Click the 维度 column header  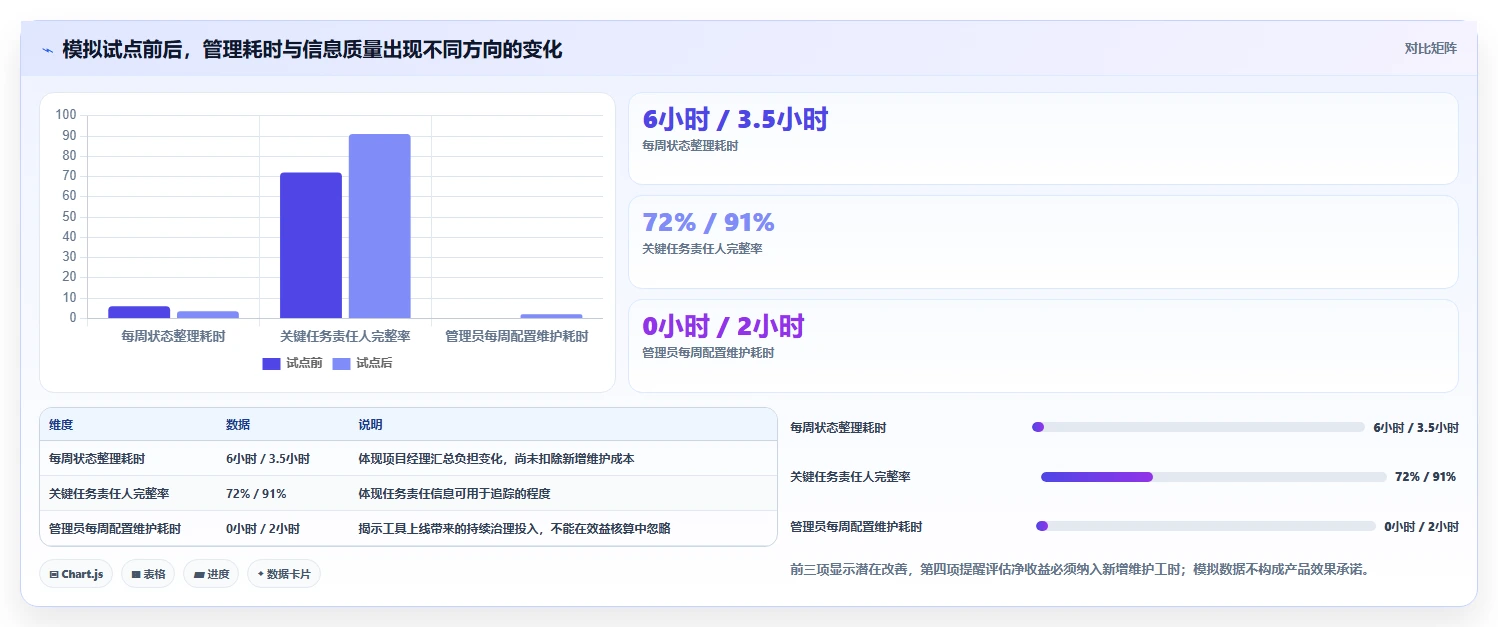(61, 425)
